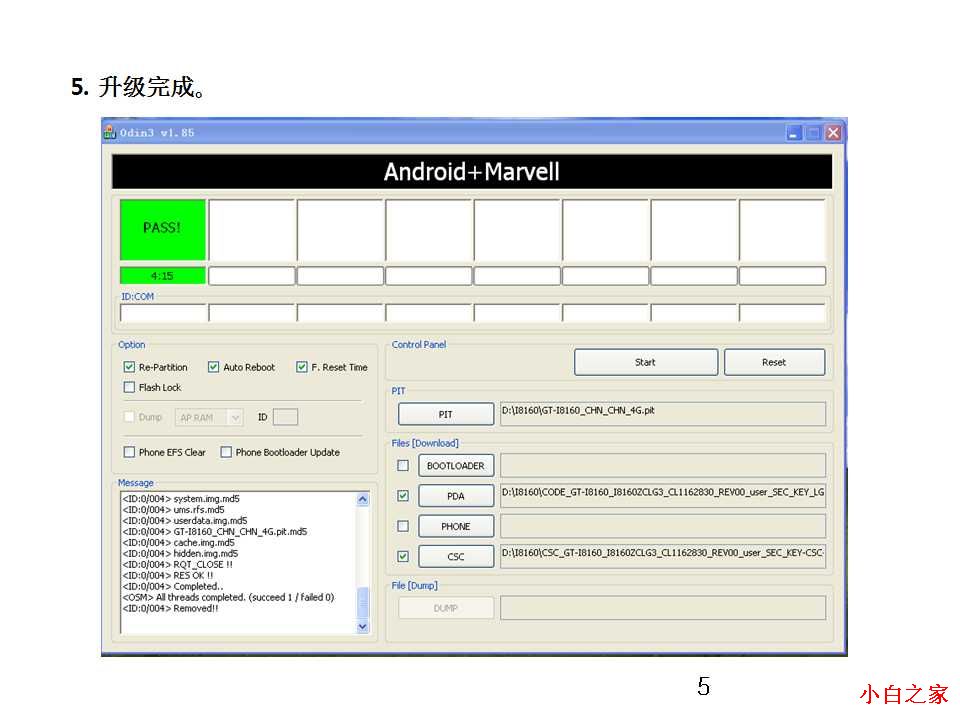
Task: Select log line 'userdata.img.md5'
Action: pyautogui.click(x=185, y=520)
